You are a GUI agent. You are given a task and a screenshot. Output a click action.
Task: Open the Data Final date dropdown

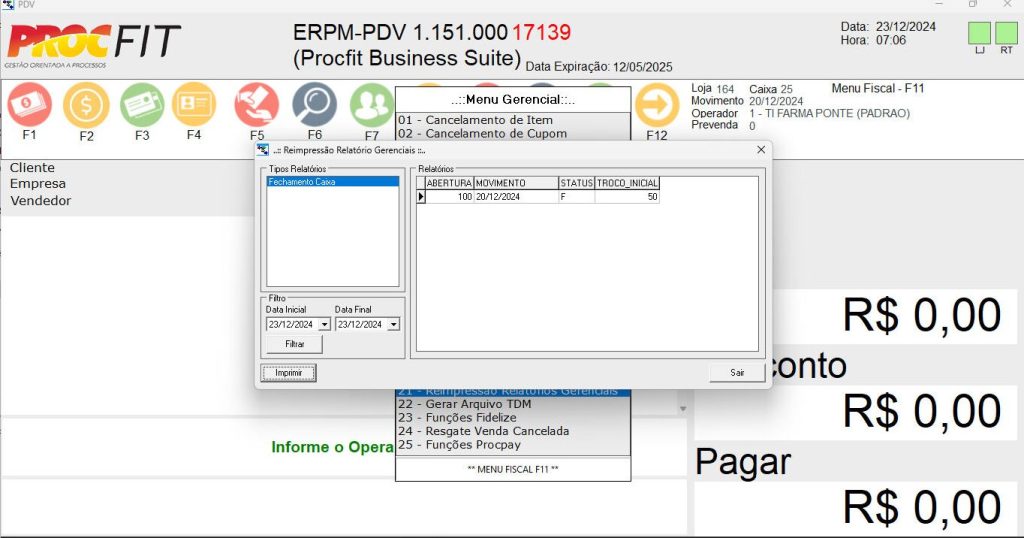click(394, 324)
